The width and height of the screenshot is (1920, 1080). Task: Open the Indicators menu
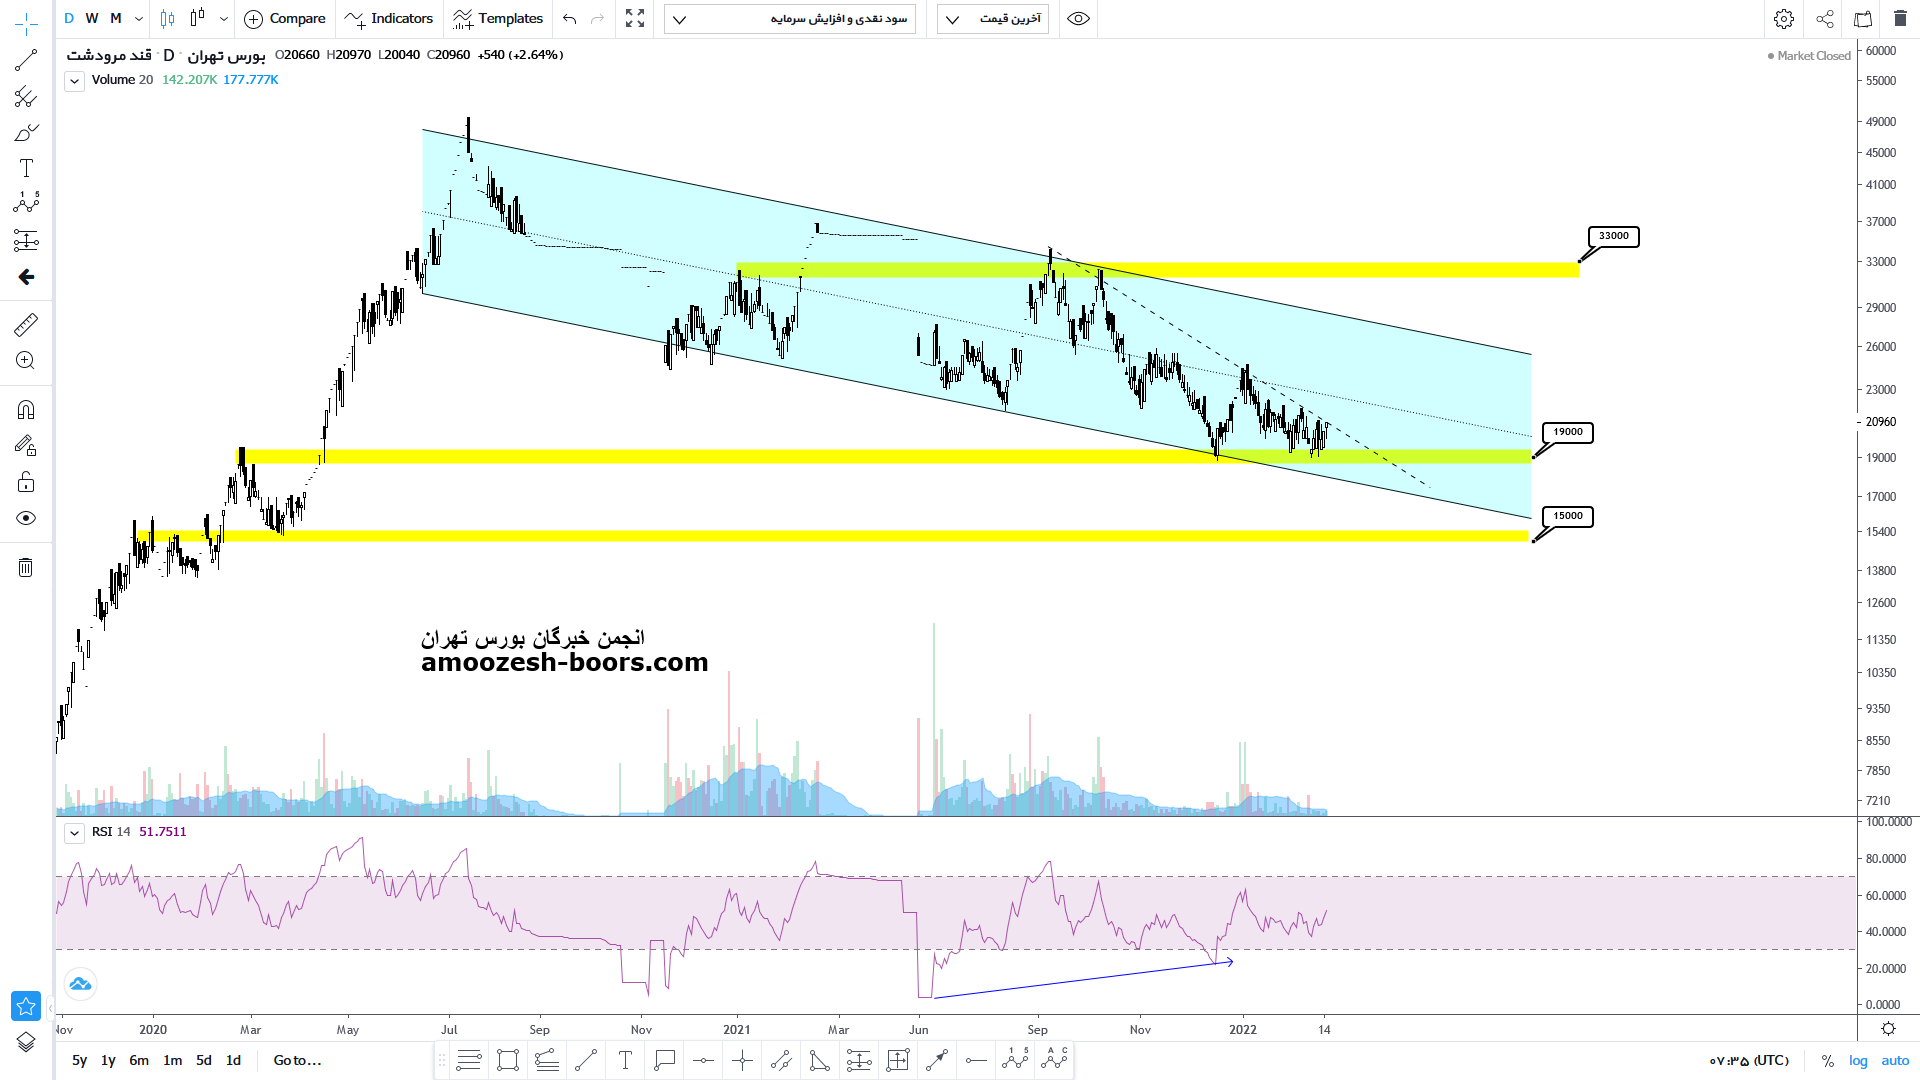[x=389, y=19]
